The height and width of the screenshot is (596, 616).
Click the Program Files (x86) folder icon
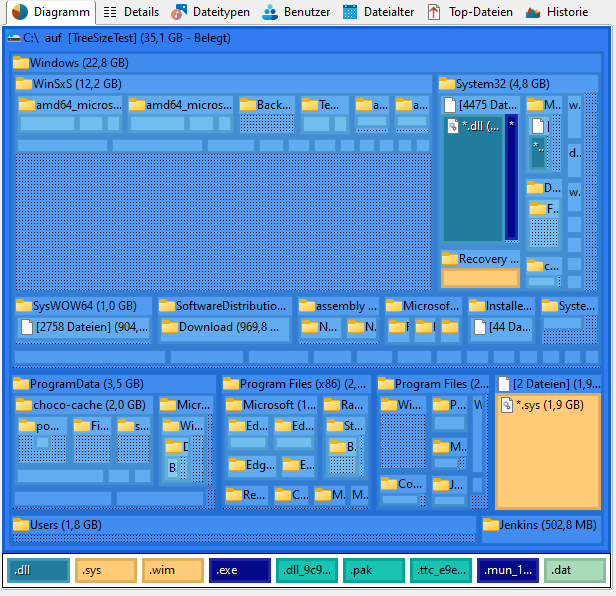231,384
